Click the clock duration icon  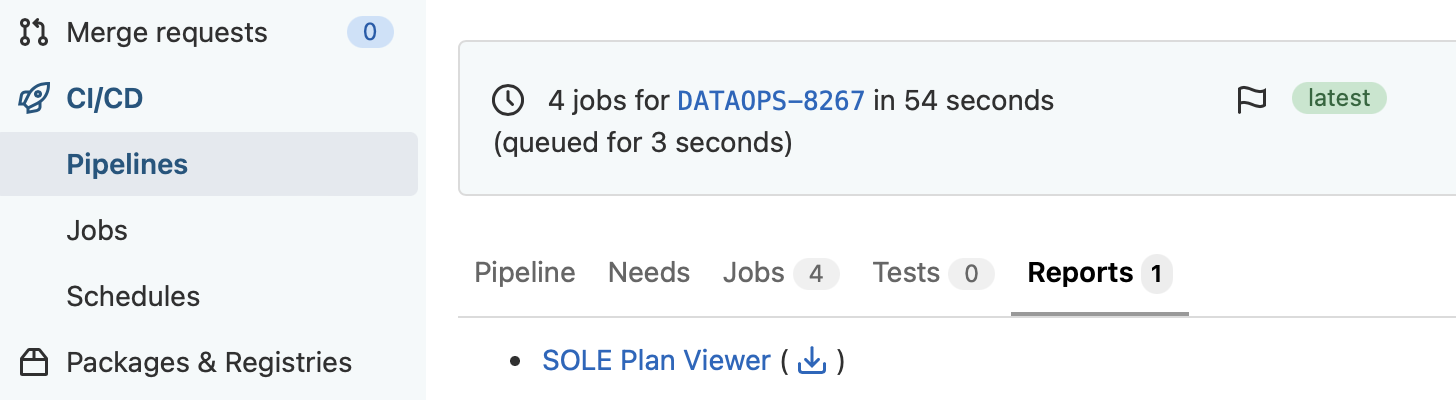[x=508, y=100]
